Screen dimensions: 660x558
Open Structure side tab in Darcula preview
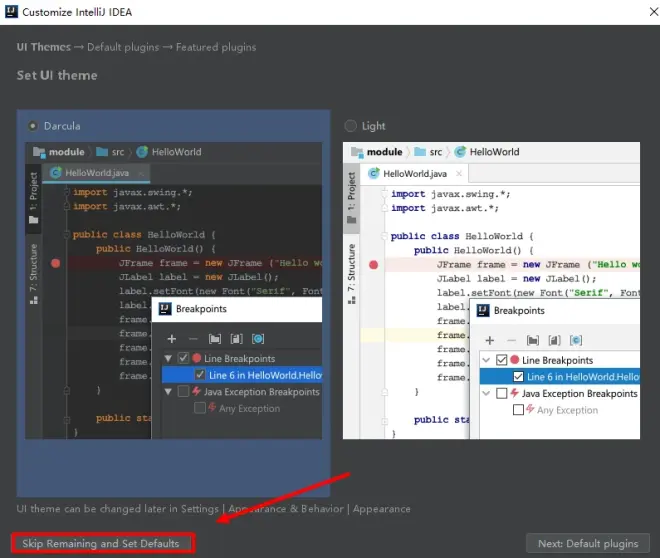[x=34, y=274]
